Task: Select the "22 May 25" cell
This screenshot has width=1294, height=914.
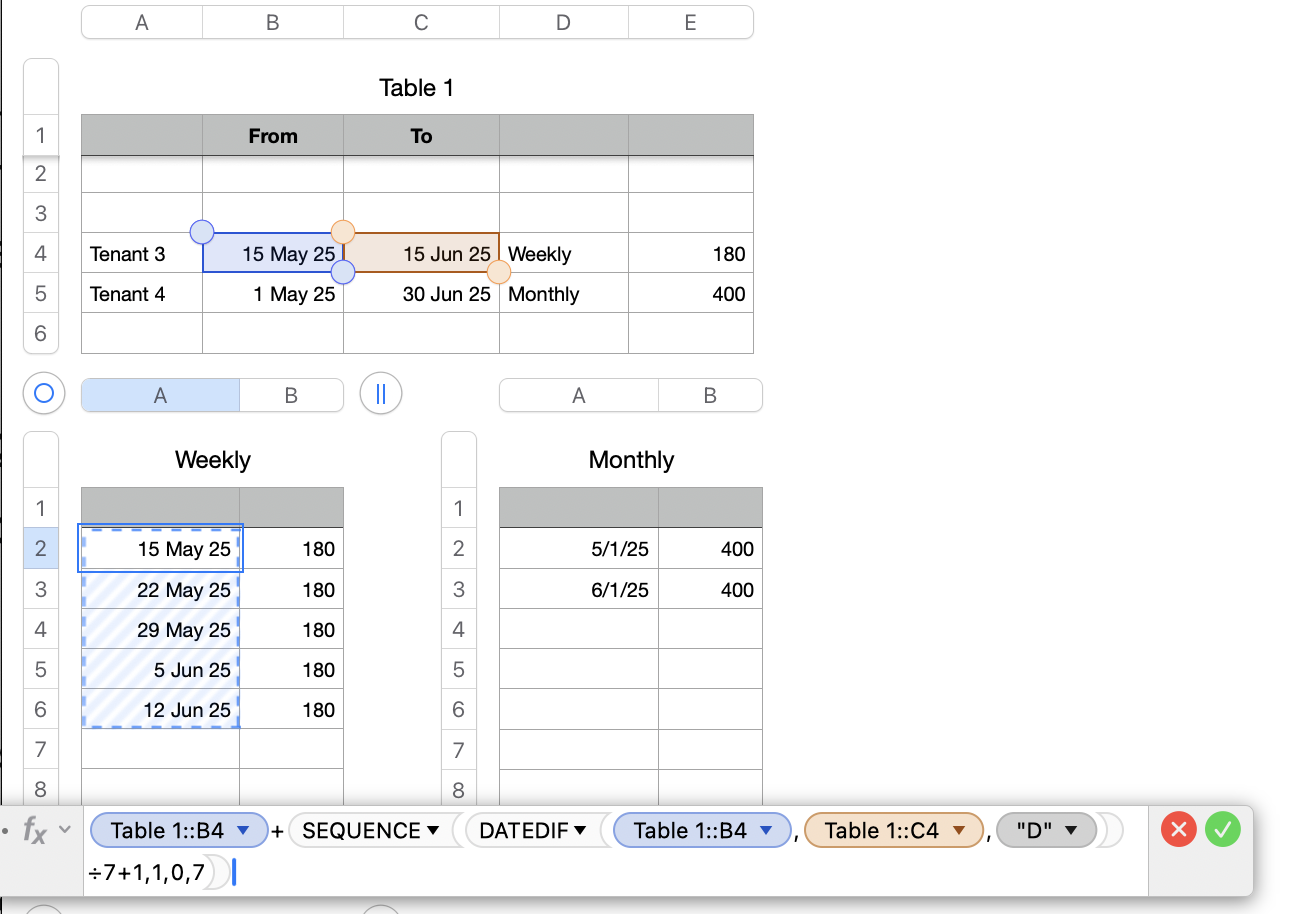Action: coord(160,589)
